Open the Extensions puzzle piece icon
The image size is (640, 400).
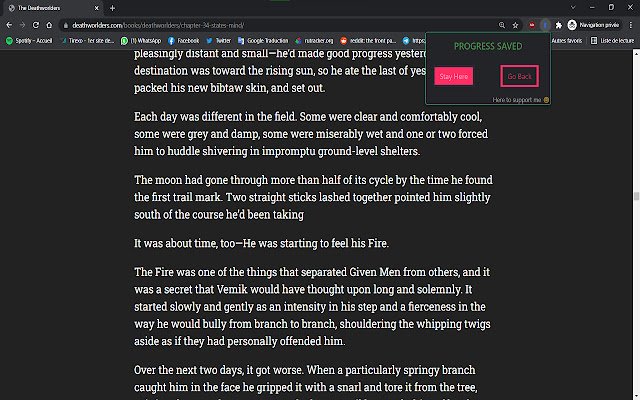click(x=558, y=25)
